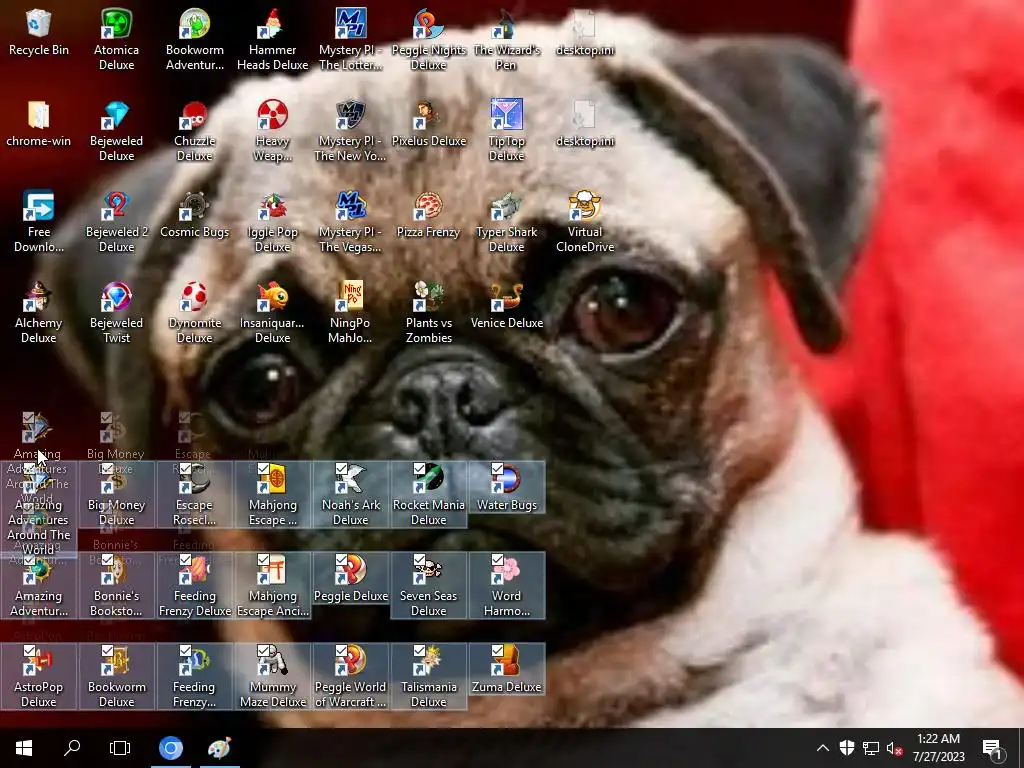Open Task View from taskbar
This screenshot has height=768, width=1024.
tap(120, 748)
